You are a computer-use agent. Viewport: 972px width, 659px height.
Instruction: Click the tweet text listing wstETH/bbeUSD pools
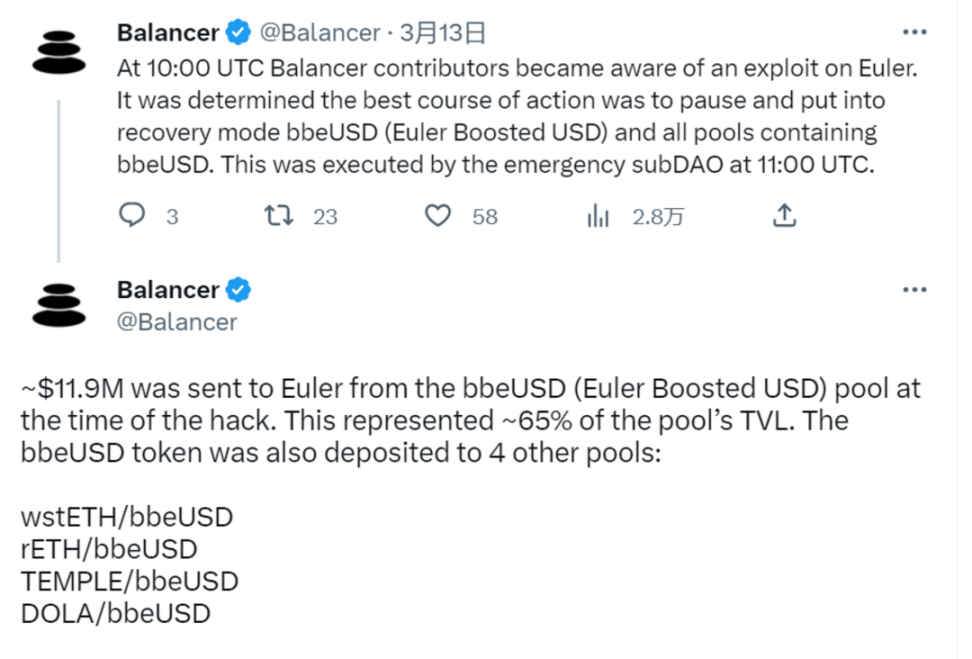point(127,518)
